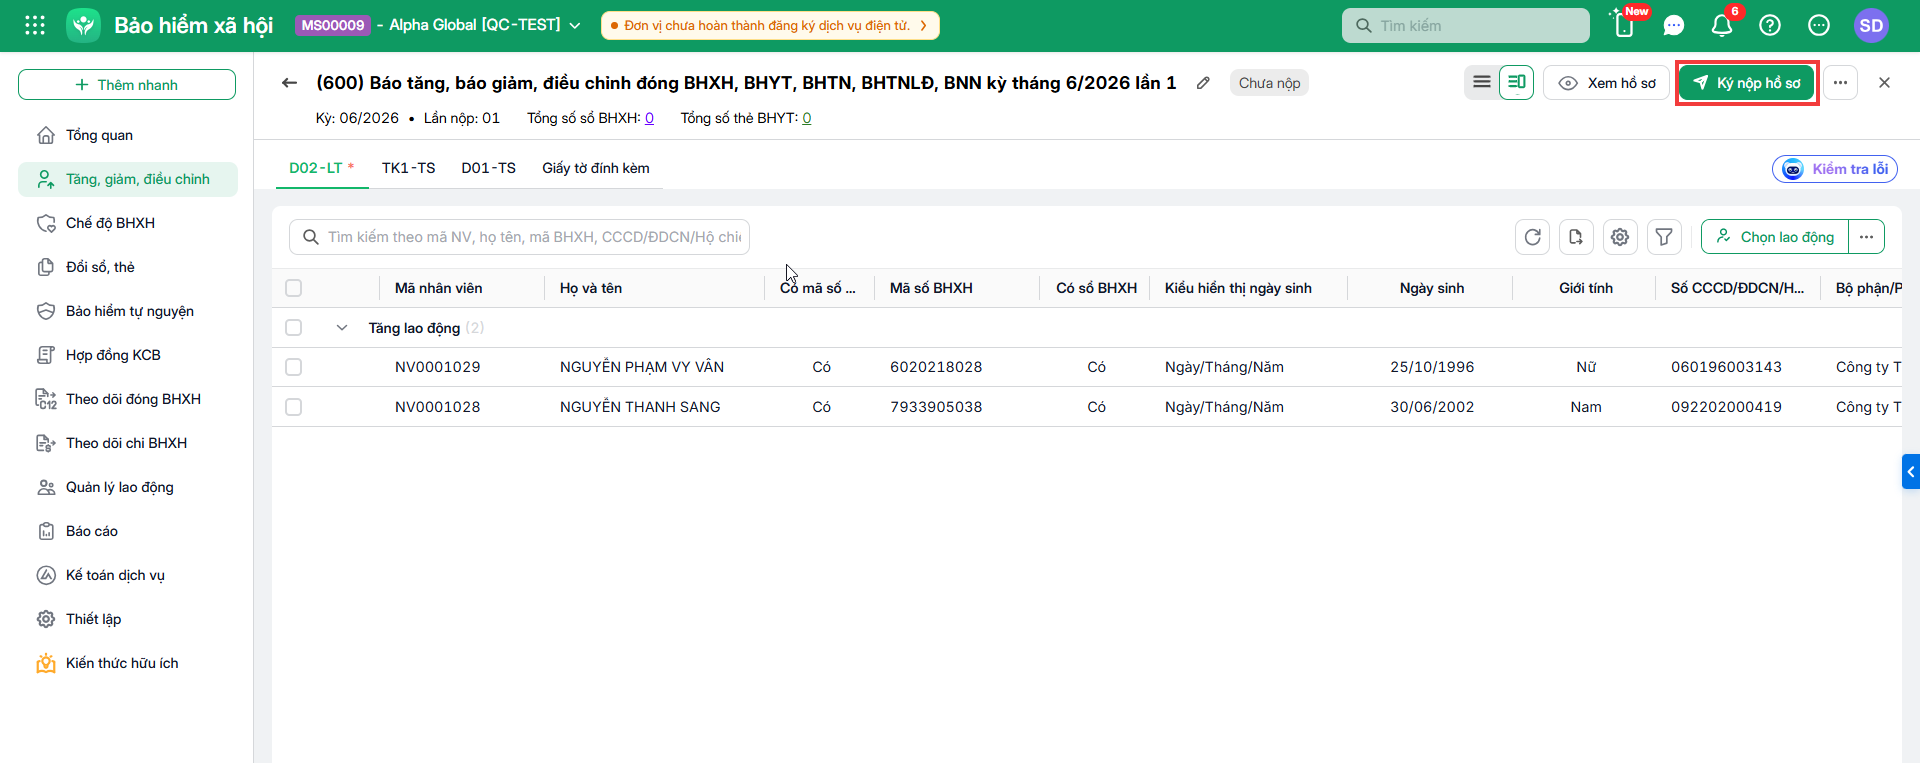Screen dimensions: 1920x763
Task: Open the notifications bell
Action: pos(1722,25)
